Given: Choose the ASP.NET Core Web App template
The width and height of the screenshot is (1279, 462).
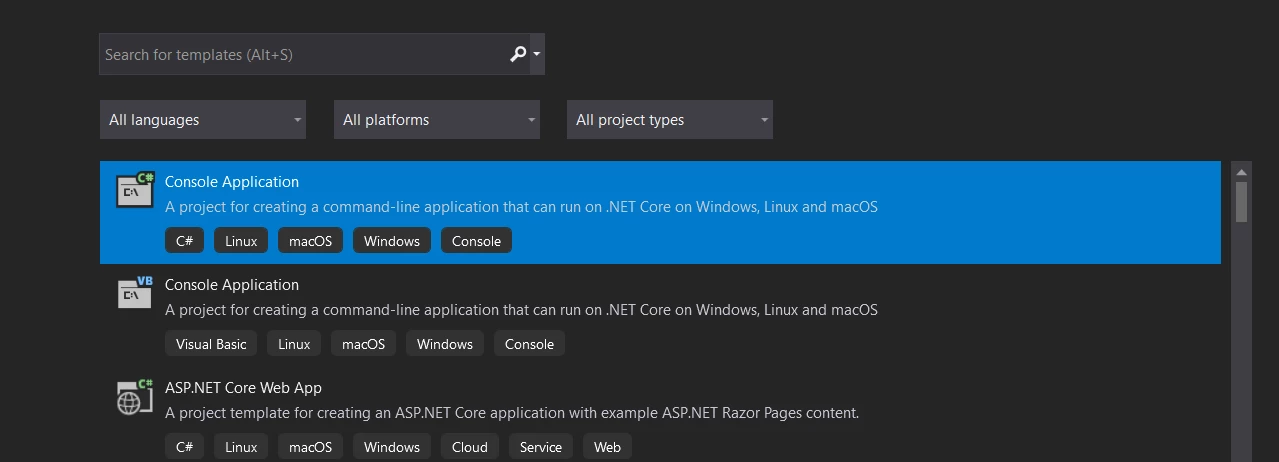Looking at the screenshot, I should pos(243,388).
